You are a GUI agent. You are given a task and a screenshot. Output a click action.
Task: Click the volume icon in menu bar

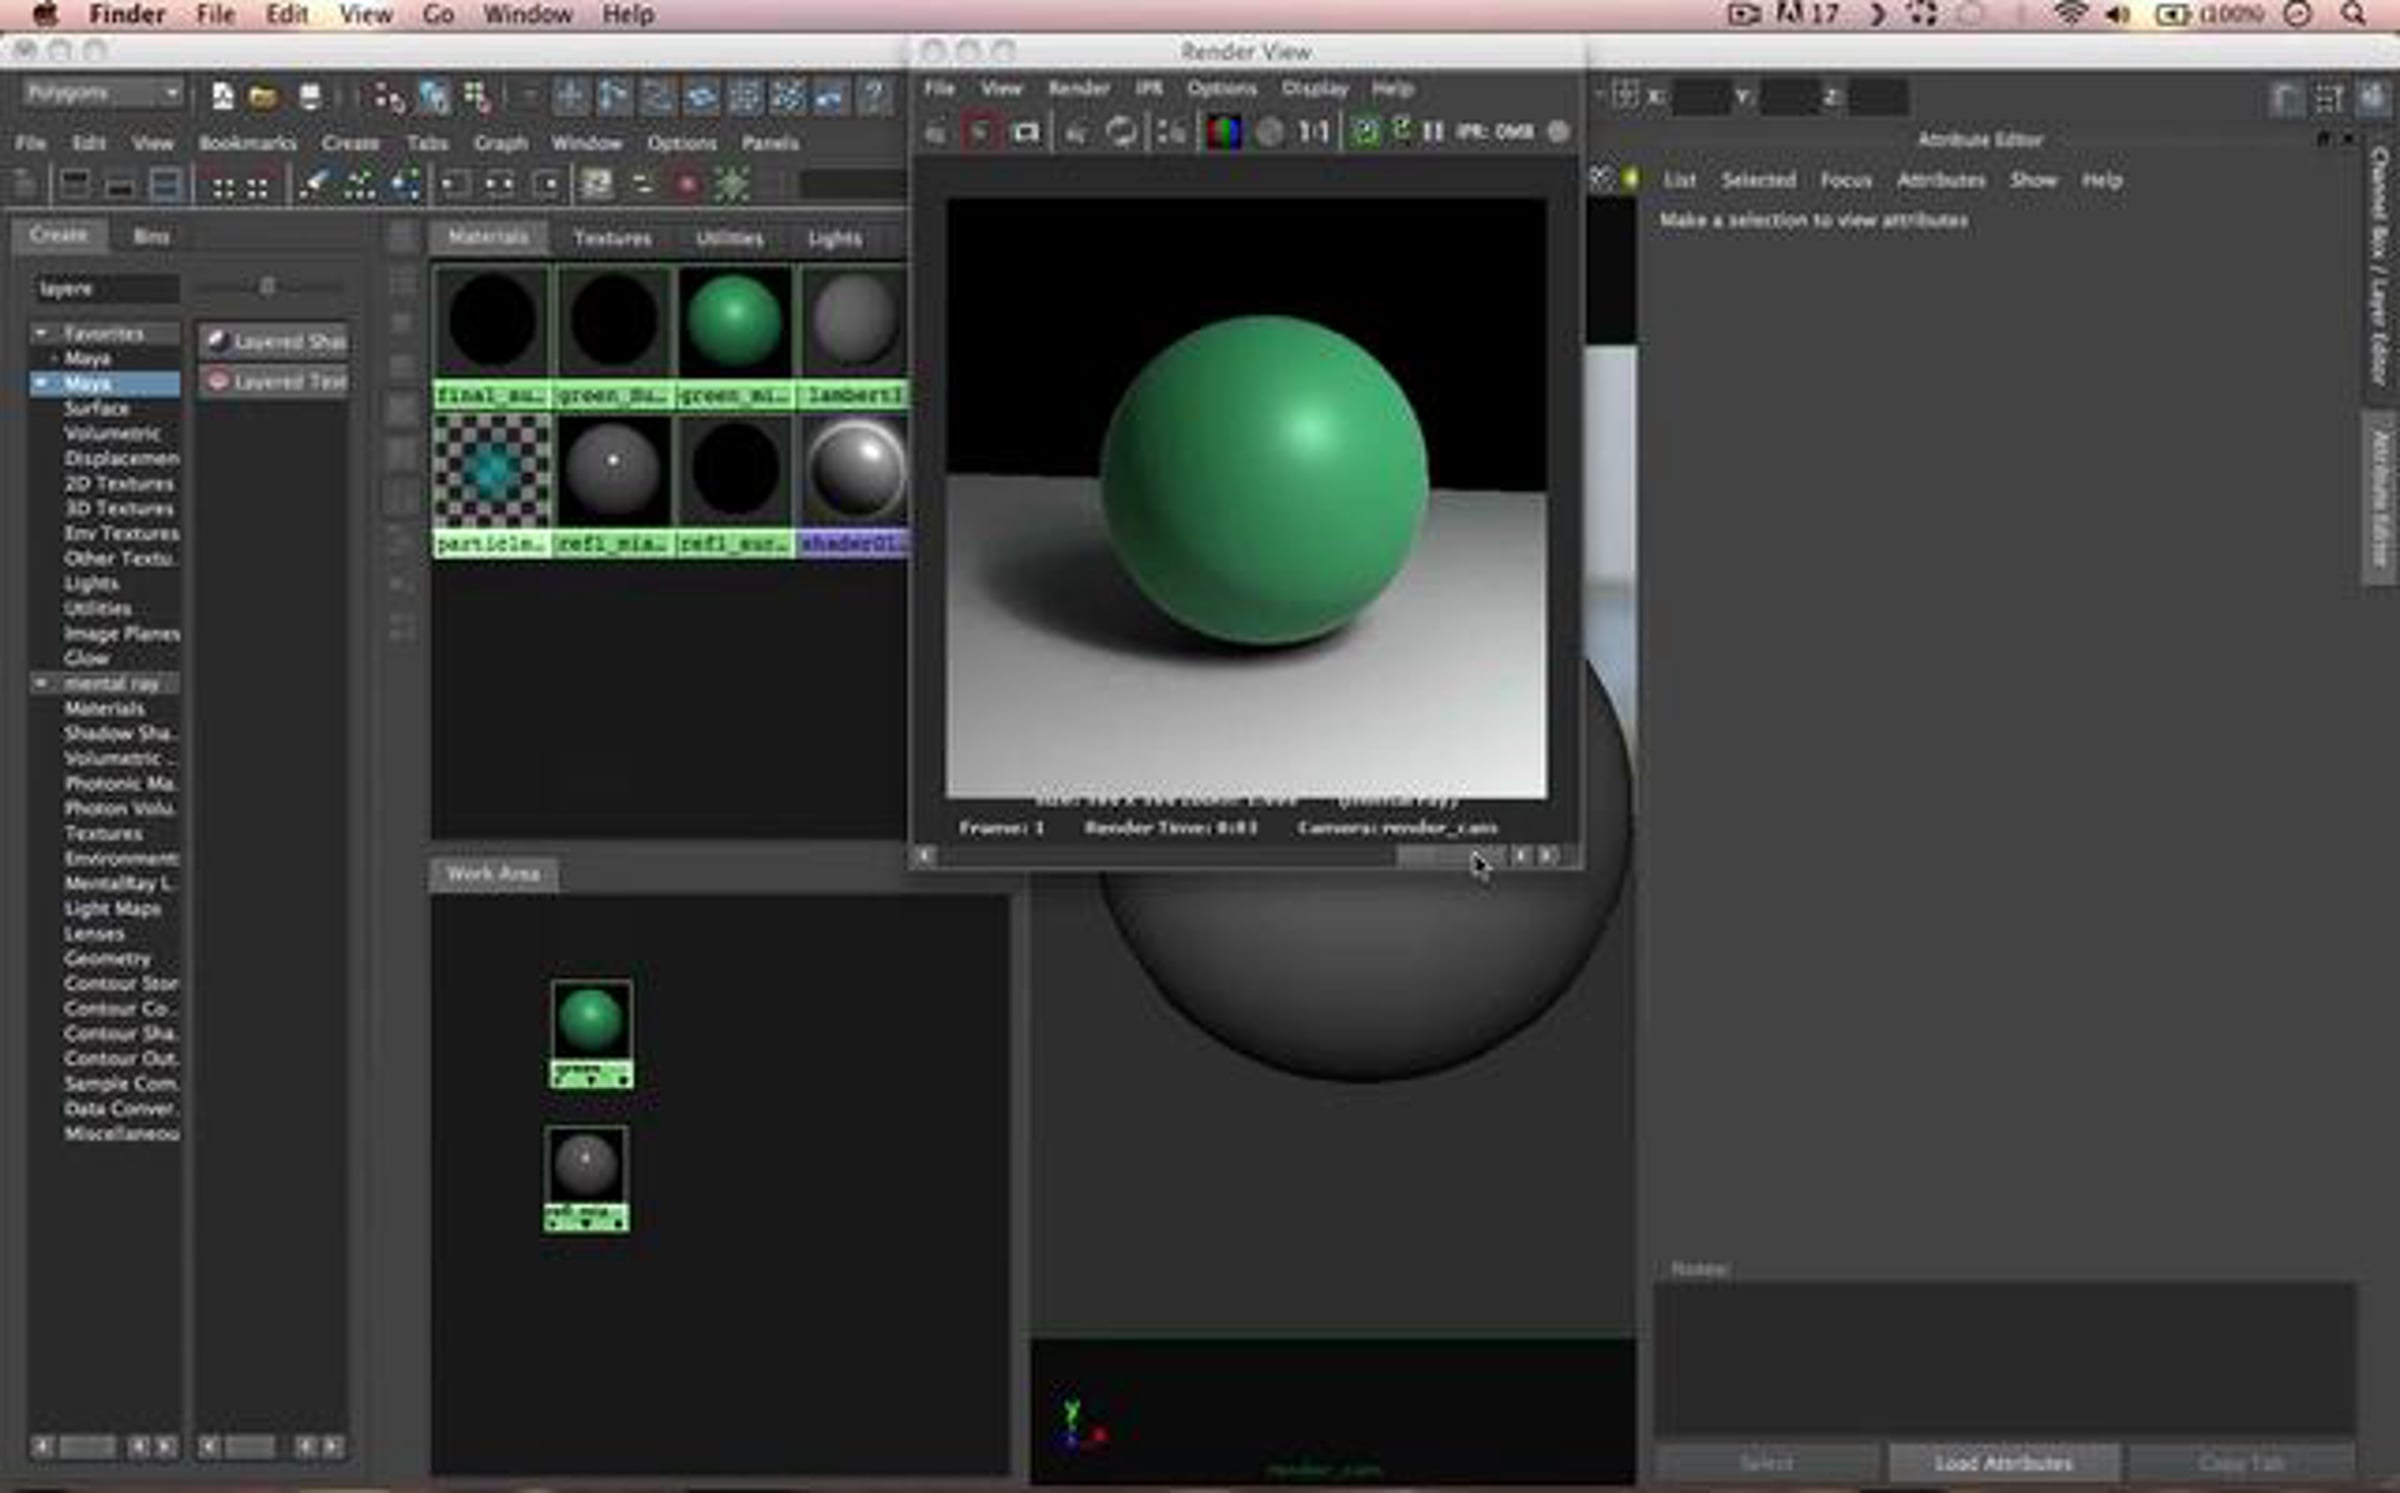coord(2117,14)
